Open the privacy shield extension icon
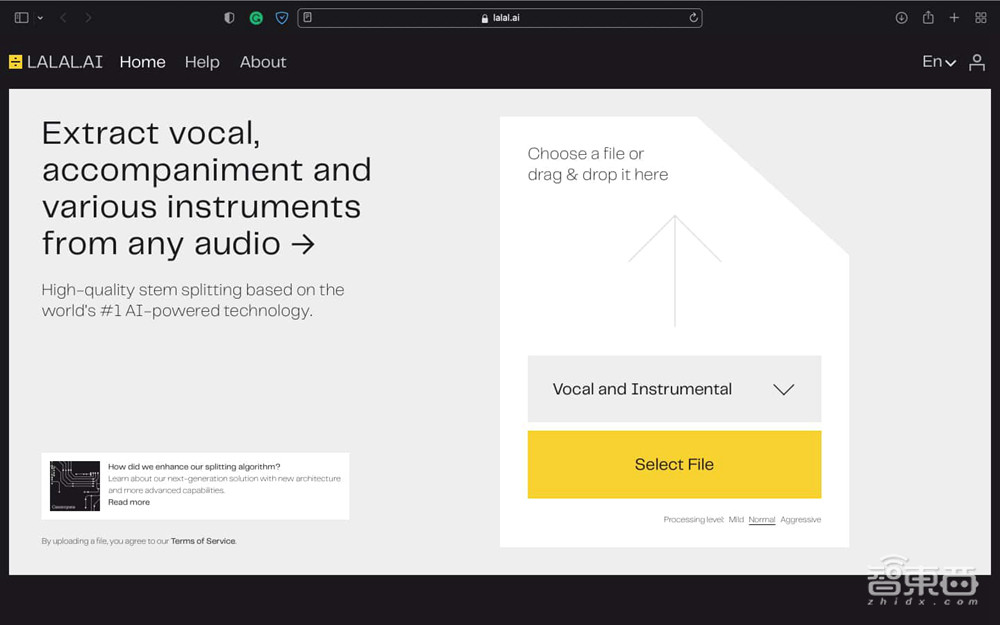The height and width of the screenshot is (625, 1000). pos(281,18)
